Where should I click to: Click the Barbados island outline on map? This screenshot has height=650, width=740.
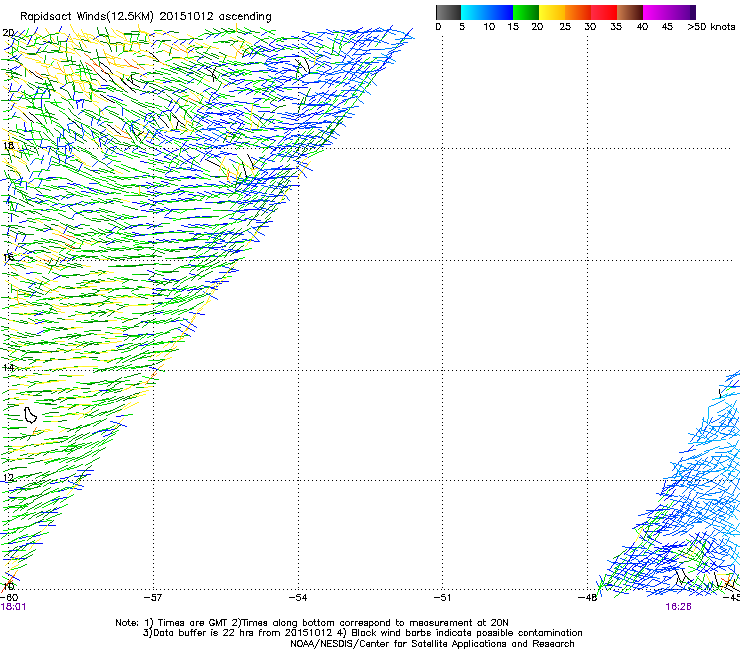point(30,415)
